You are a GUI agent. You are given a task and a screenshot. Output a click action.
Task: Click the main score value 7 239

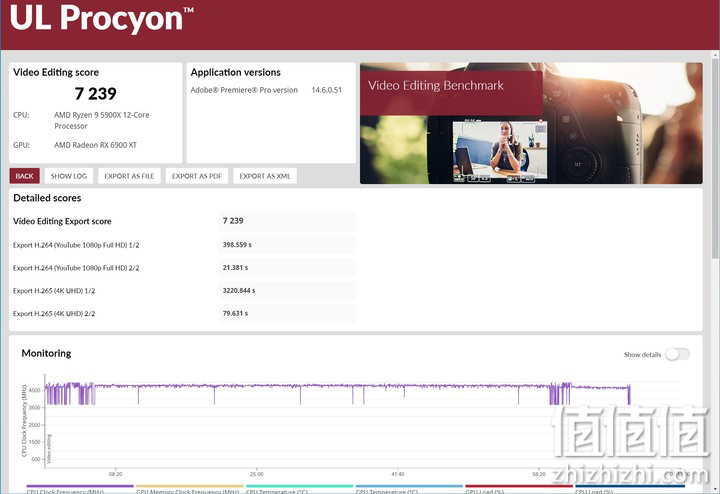(96, 94)
